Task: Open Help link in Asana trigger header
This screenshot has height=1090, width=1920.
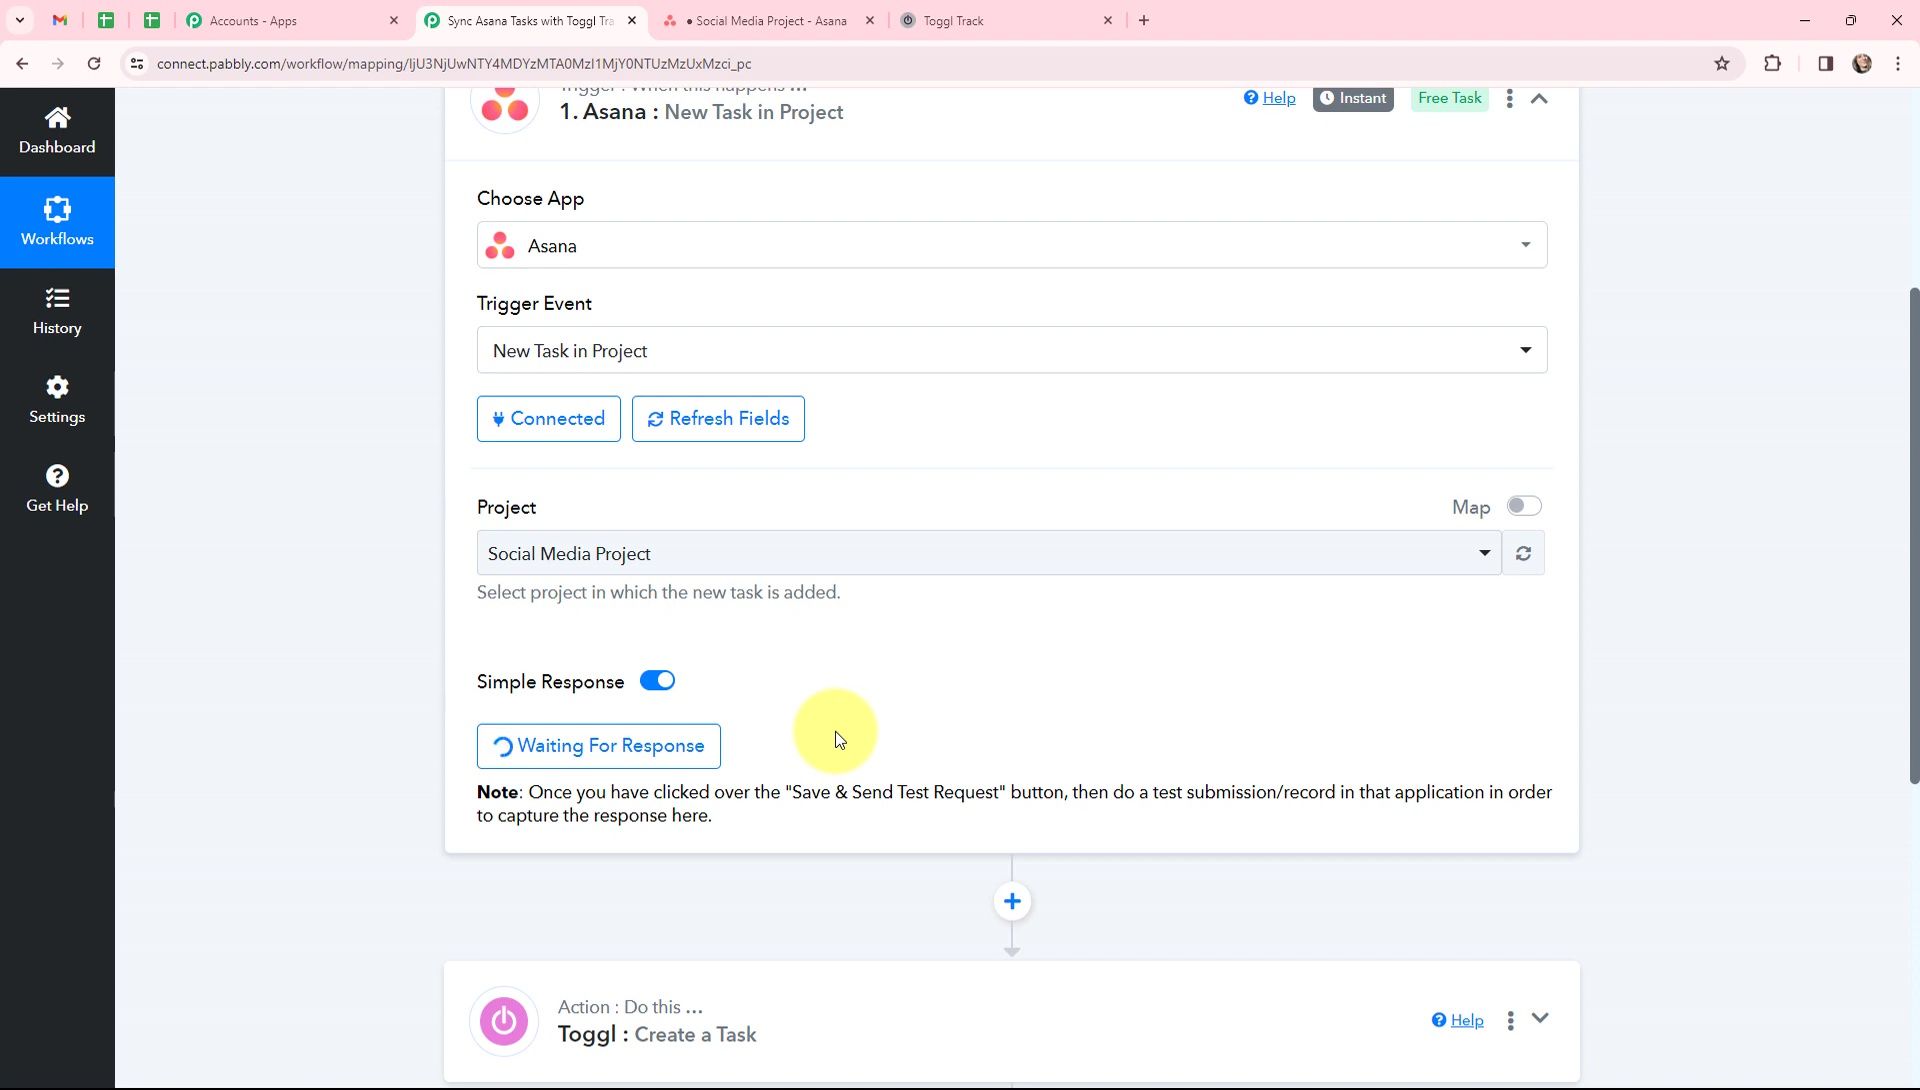Action: (1270, 98)
